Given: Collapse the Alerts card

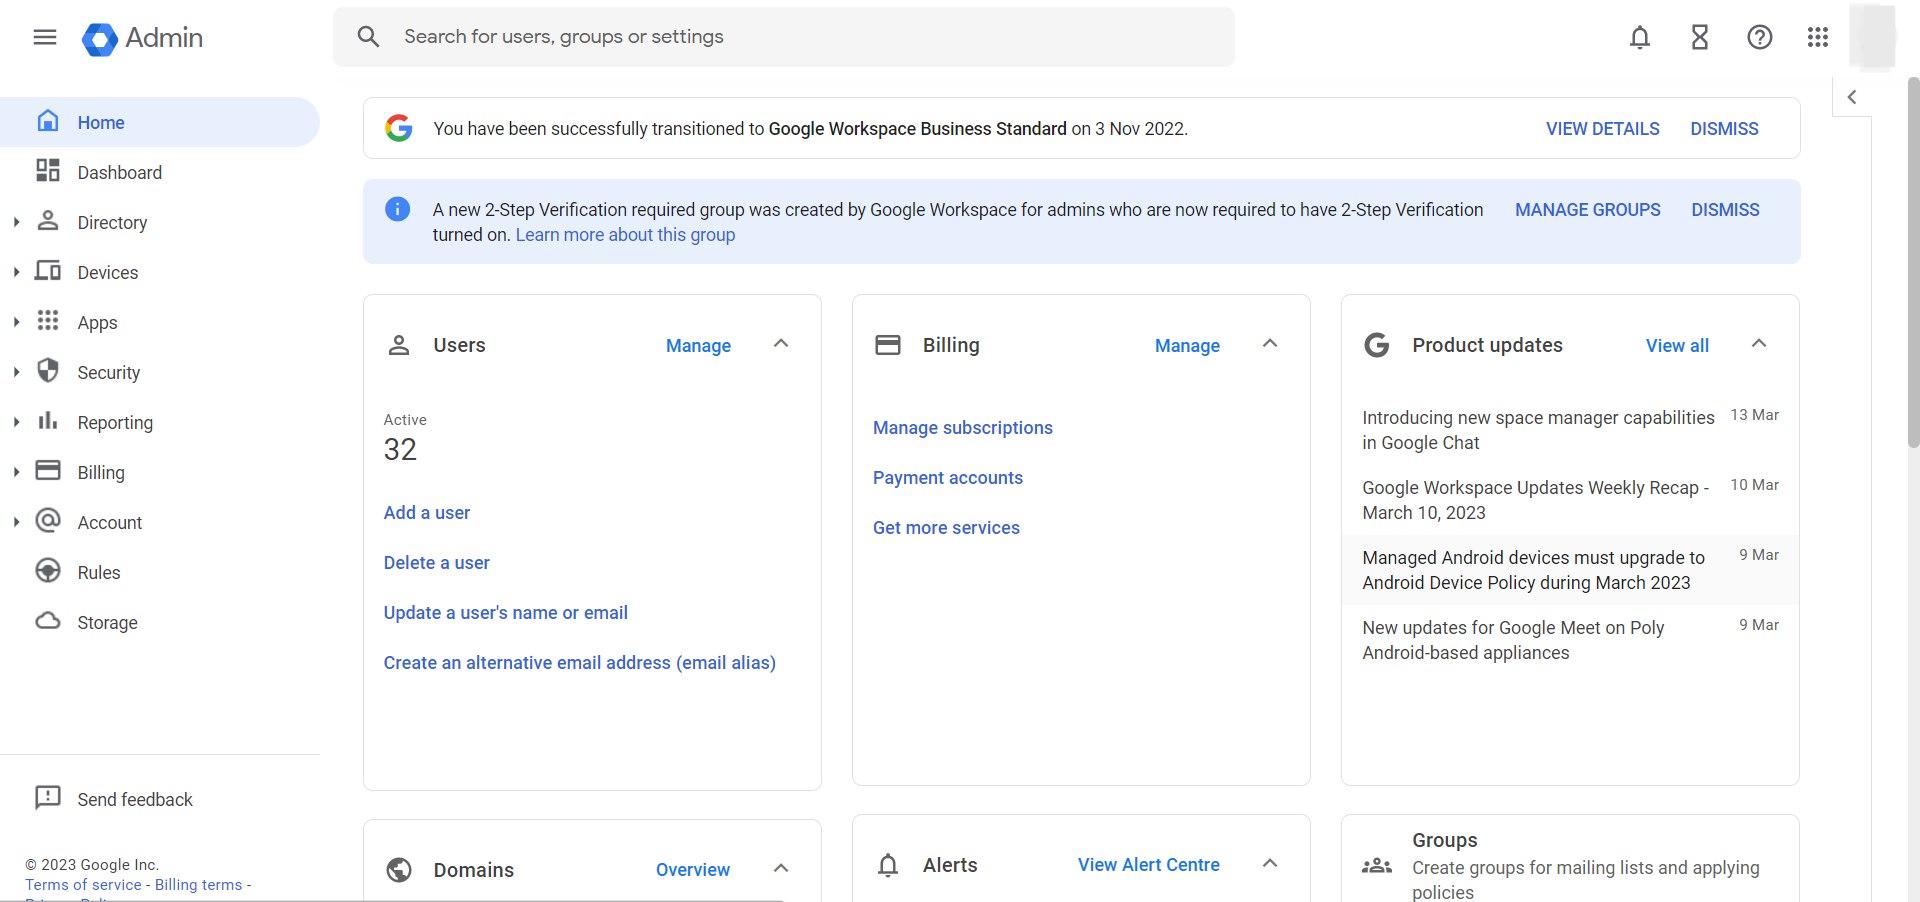Looking at the screenshot, I should point(1270,863).
